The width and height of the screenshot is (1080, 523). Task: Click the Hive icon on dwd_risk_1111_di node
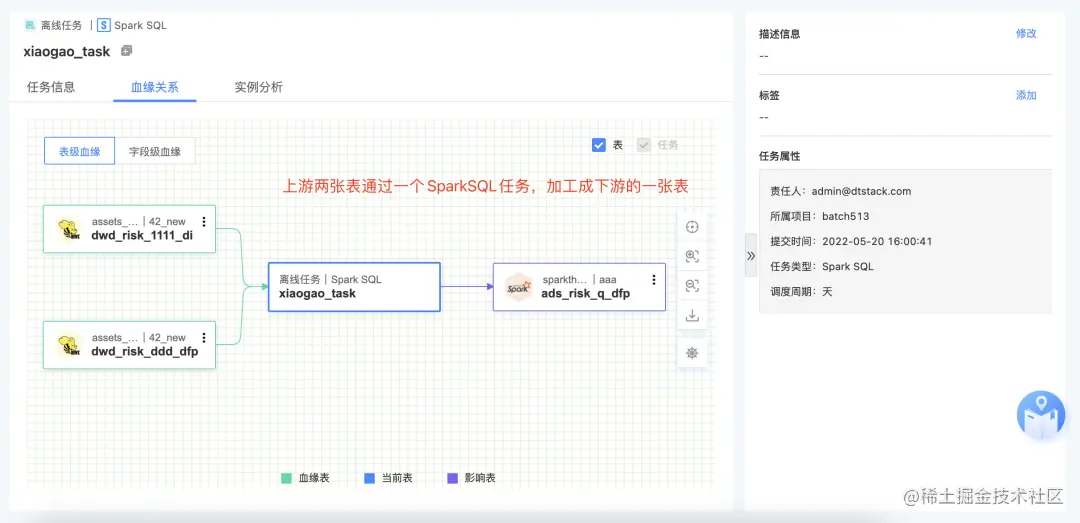(x=68, y=229)
